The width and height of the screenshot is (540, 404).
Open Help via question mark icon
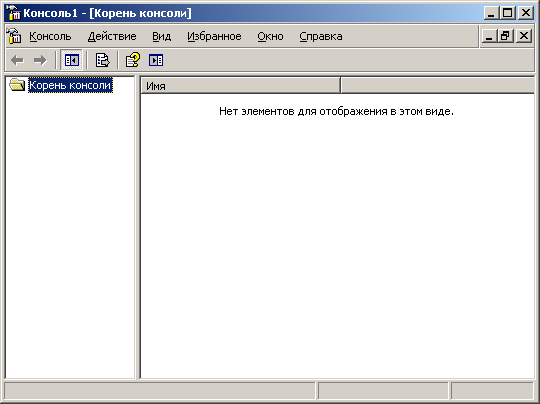[133, 60]
